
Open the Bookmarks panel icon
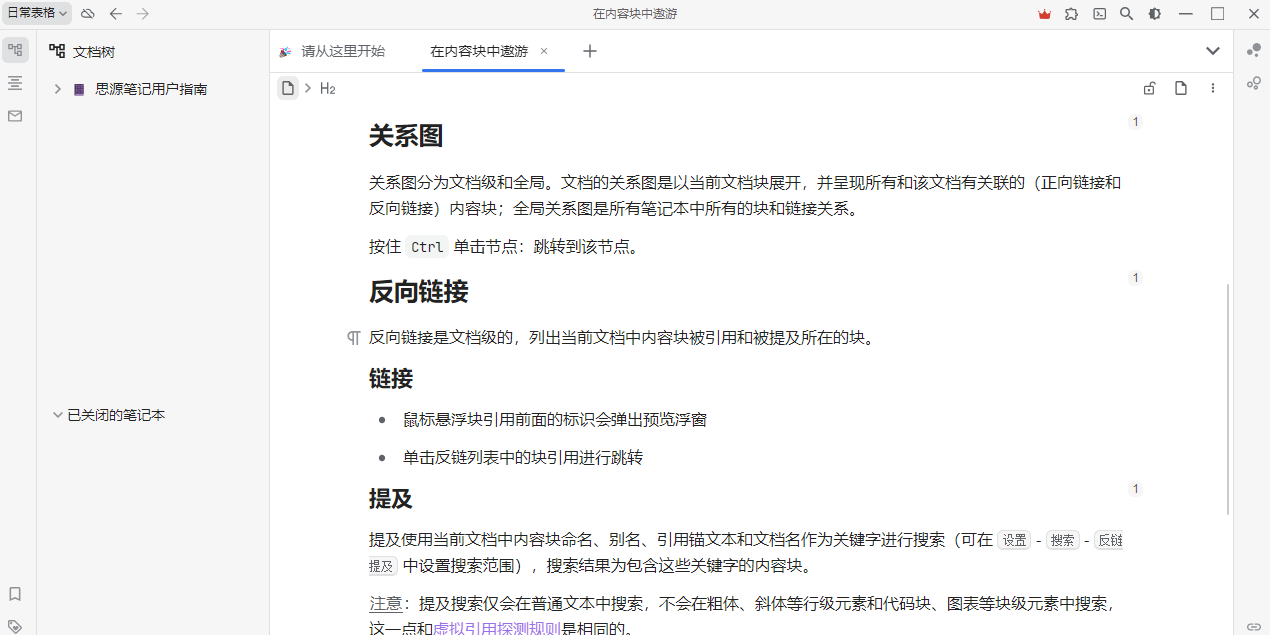coord(15,593)
